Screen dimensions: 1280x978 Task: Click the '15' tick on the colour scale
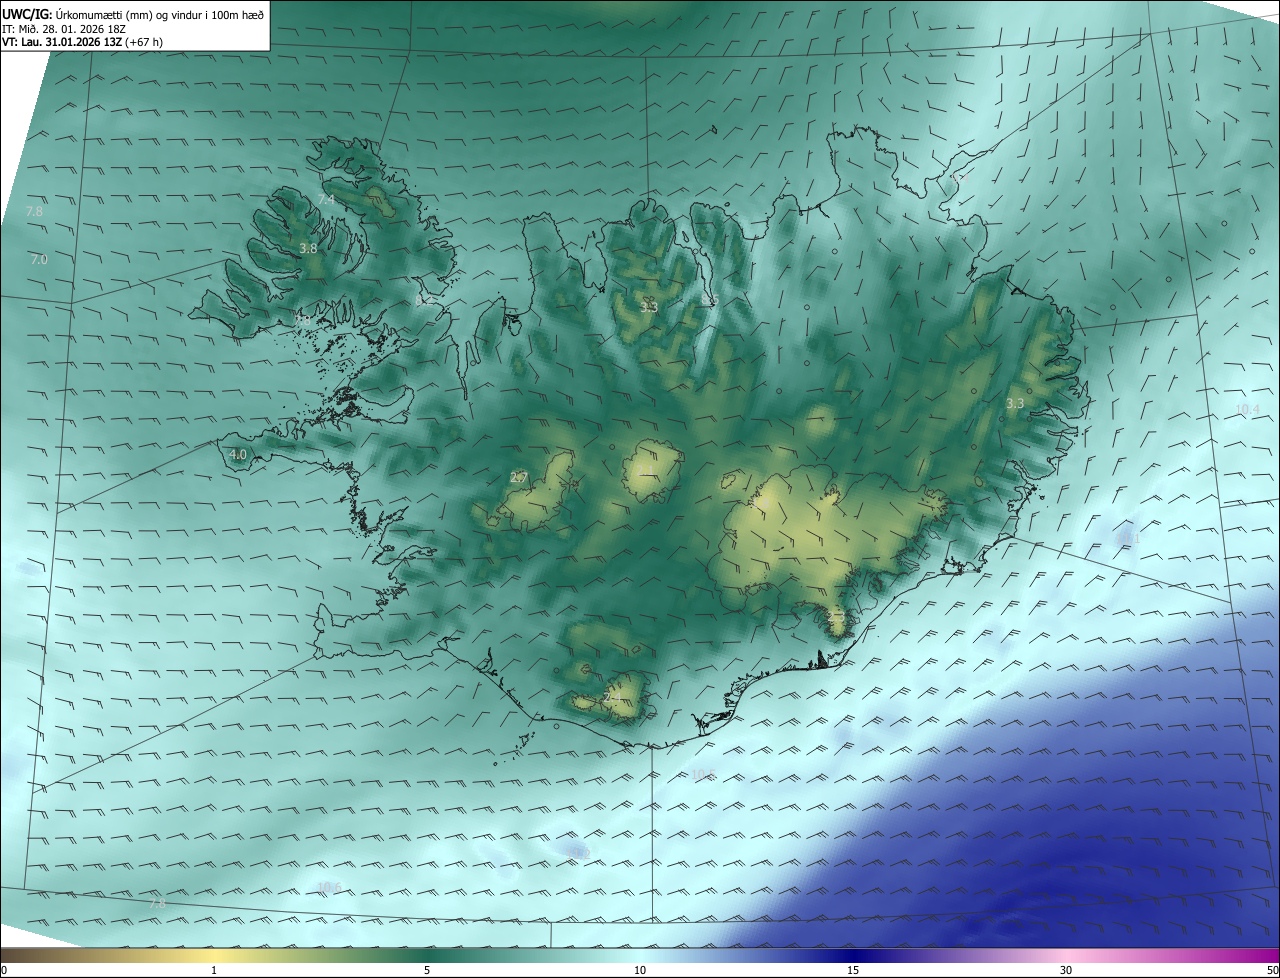tap(853, 970)
